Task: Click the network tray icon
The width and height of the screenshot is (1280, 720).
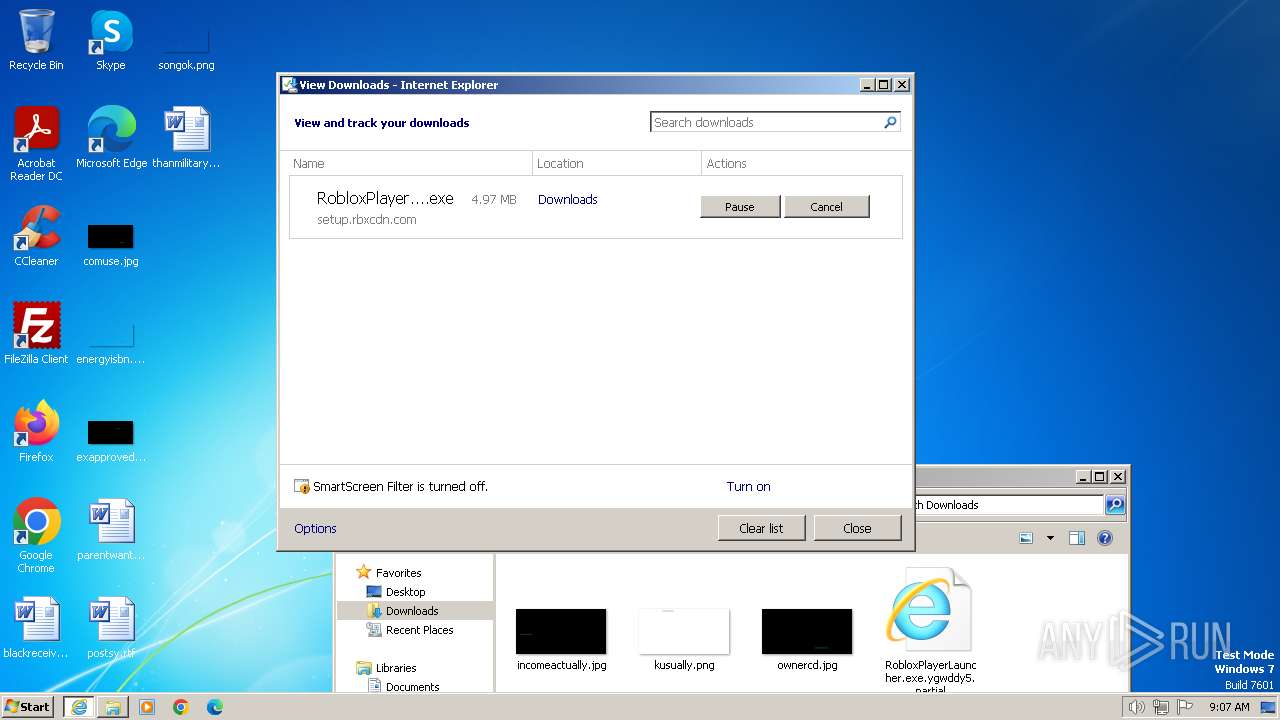Action: 1161,707
